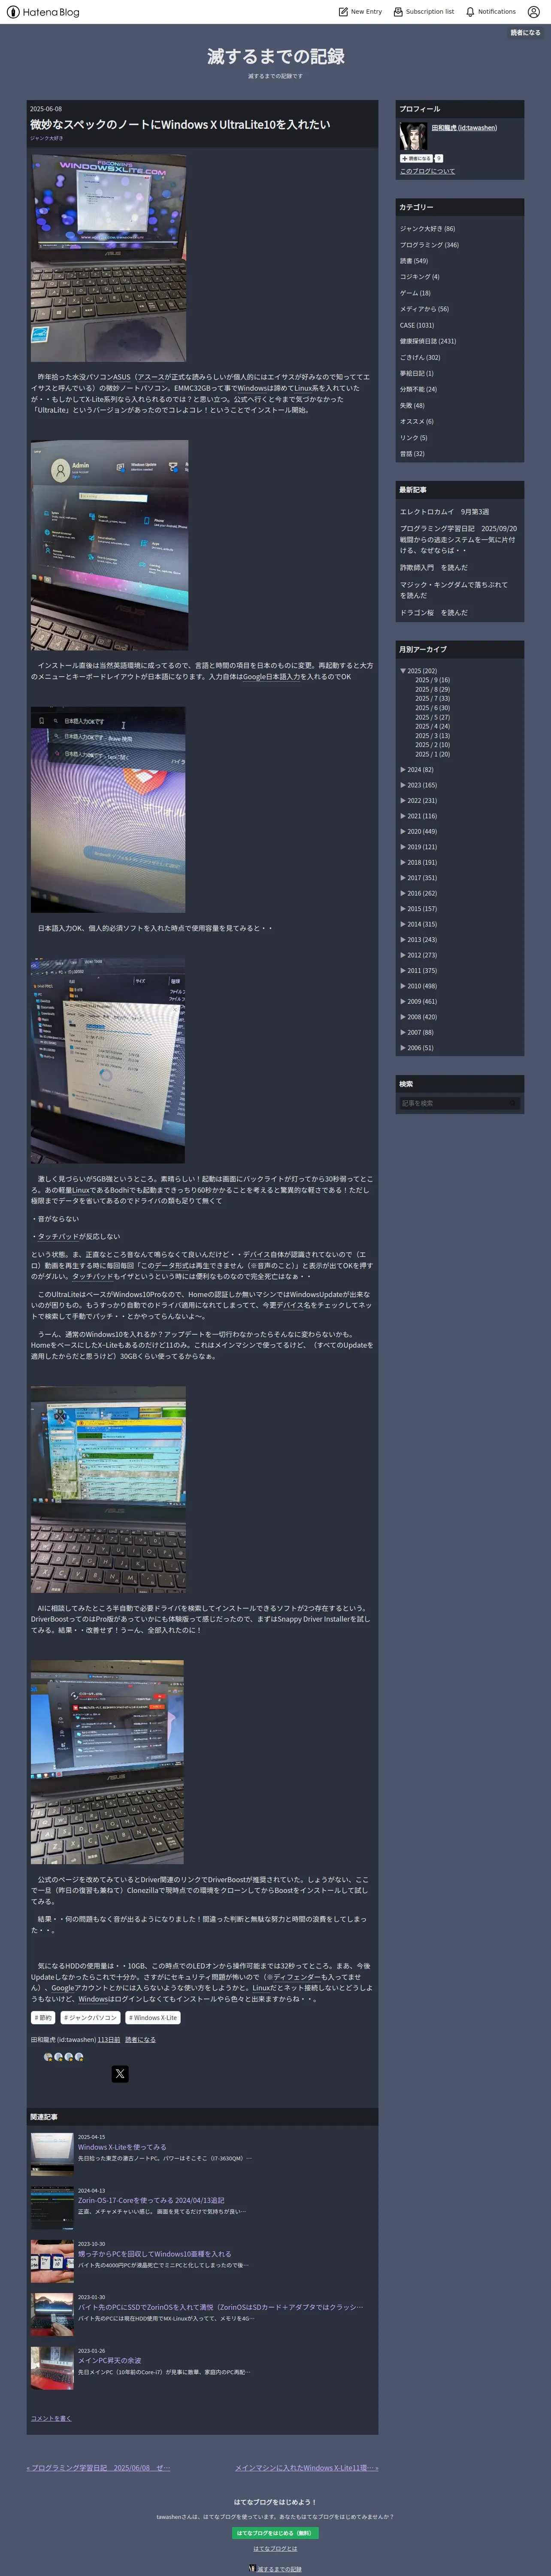
Task: Click 読者になる link below the tags
Action: tap(140, 2040)
